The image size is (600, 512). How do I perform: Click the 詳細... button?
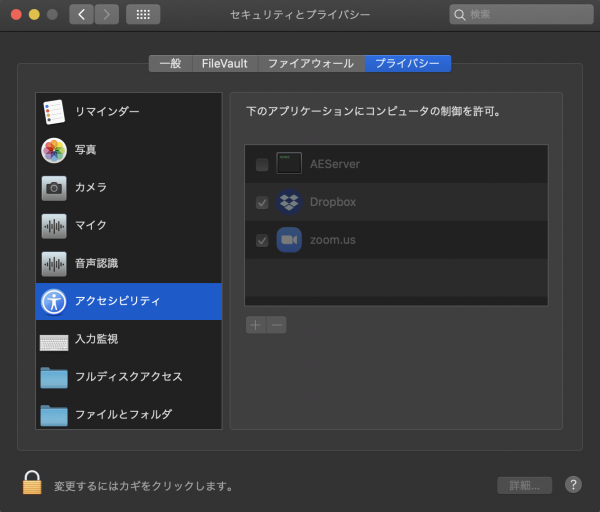(525, 485)
